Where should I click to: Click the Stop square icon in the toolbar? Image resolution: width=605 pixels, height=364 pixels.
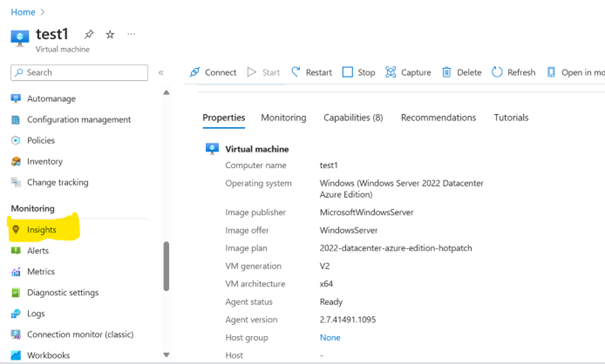pyautogui.click(x=348, y=72)
